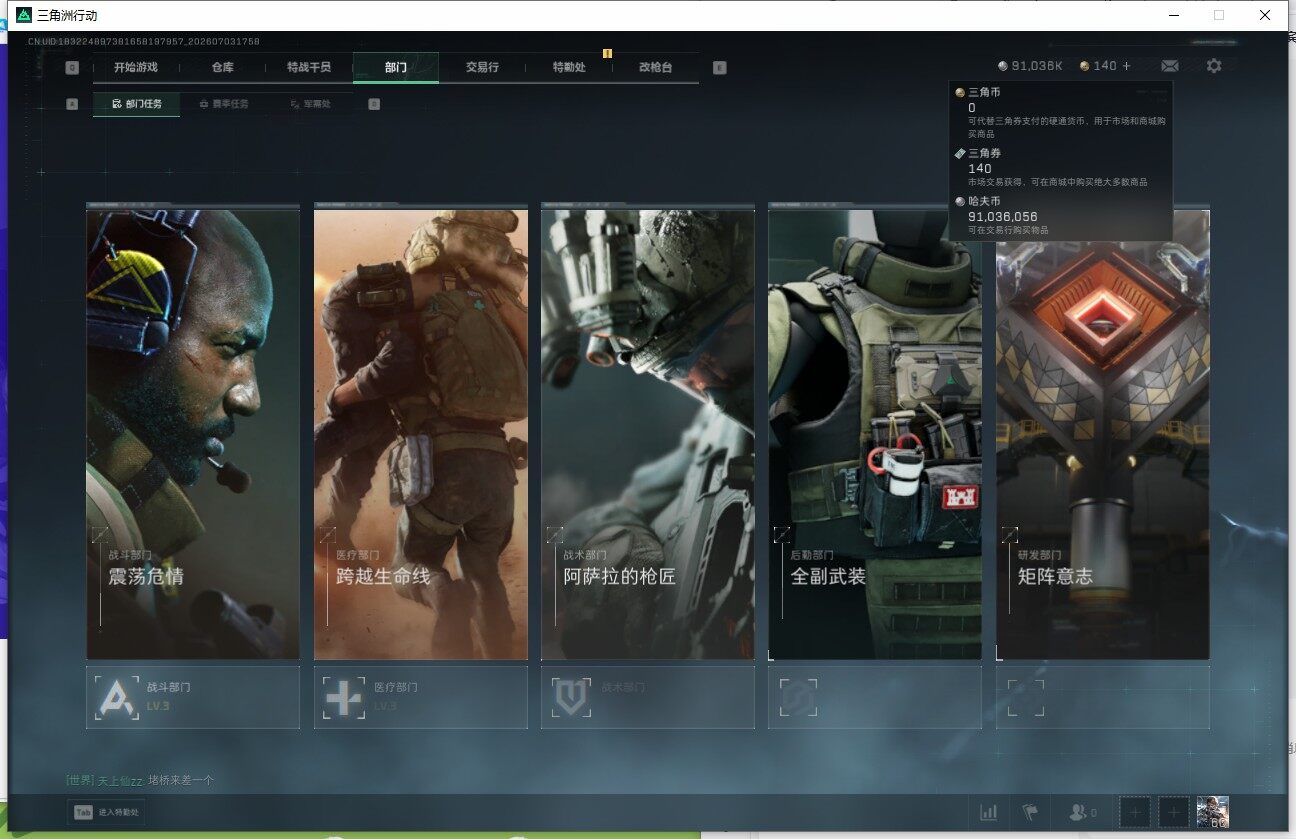Go to the 交易行 tab
Viewport: 1296px width, 839px height.
click(482, 67)
